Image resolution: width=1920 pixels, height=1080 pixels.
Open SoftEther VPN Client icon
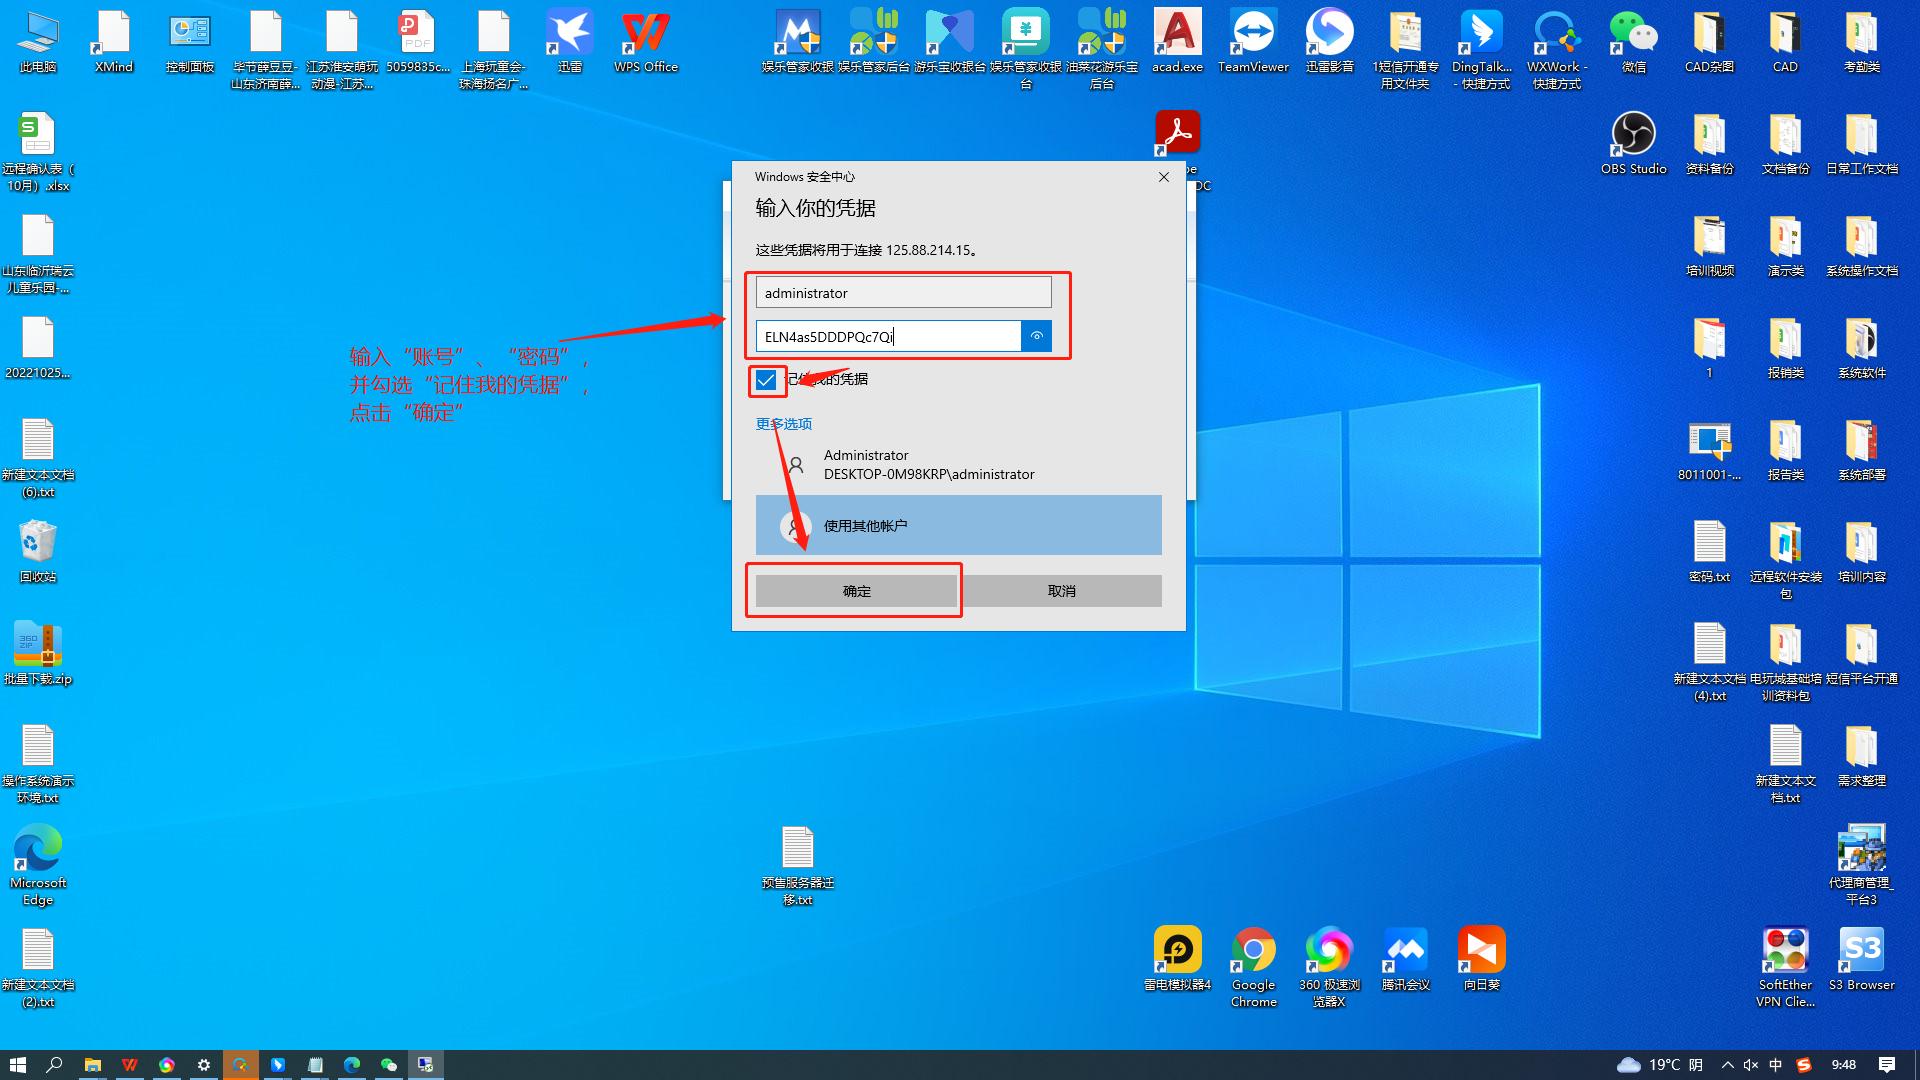[1786, 968]
